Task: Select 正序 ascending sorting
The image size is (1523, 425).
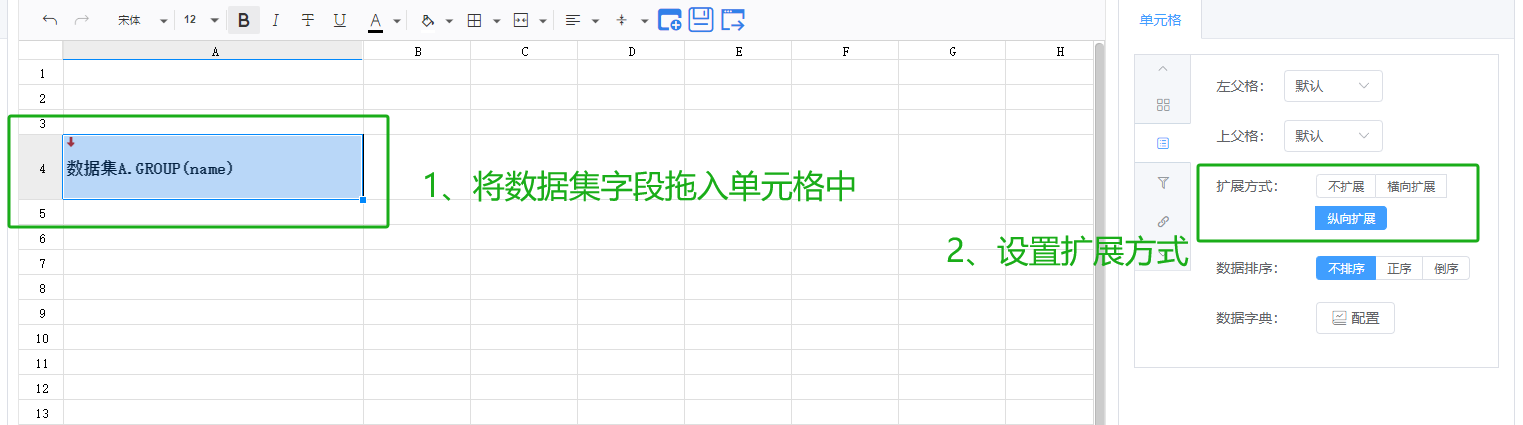Action: tap(1399, 268)
